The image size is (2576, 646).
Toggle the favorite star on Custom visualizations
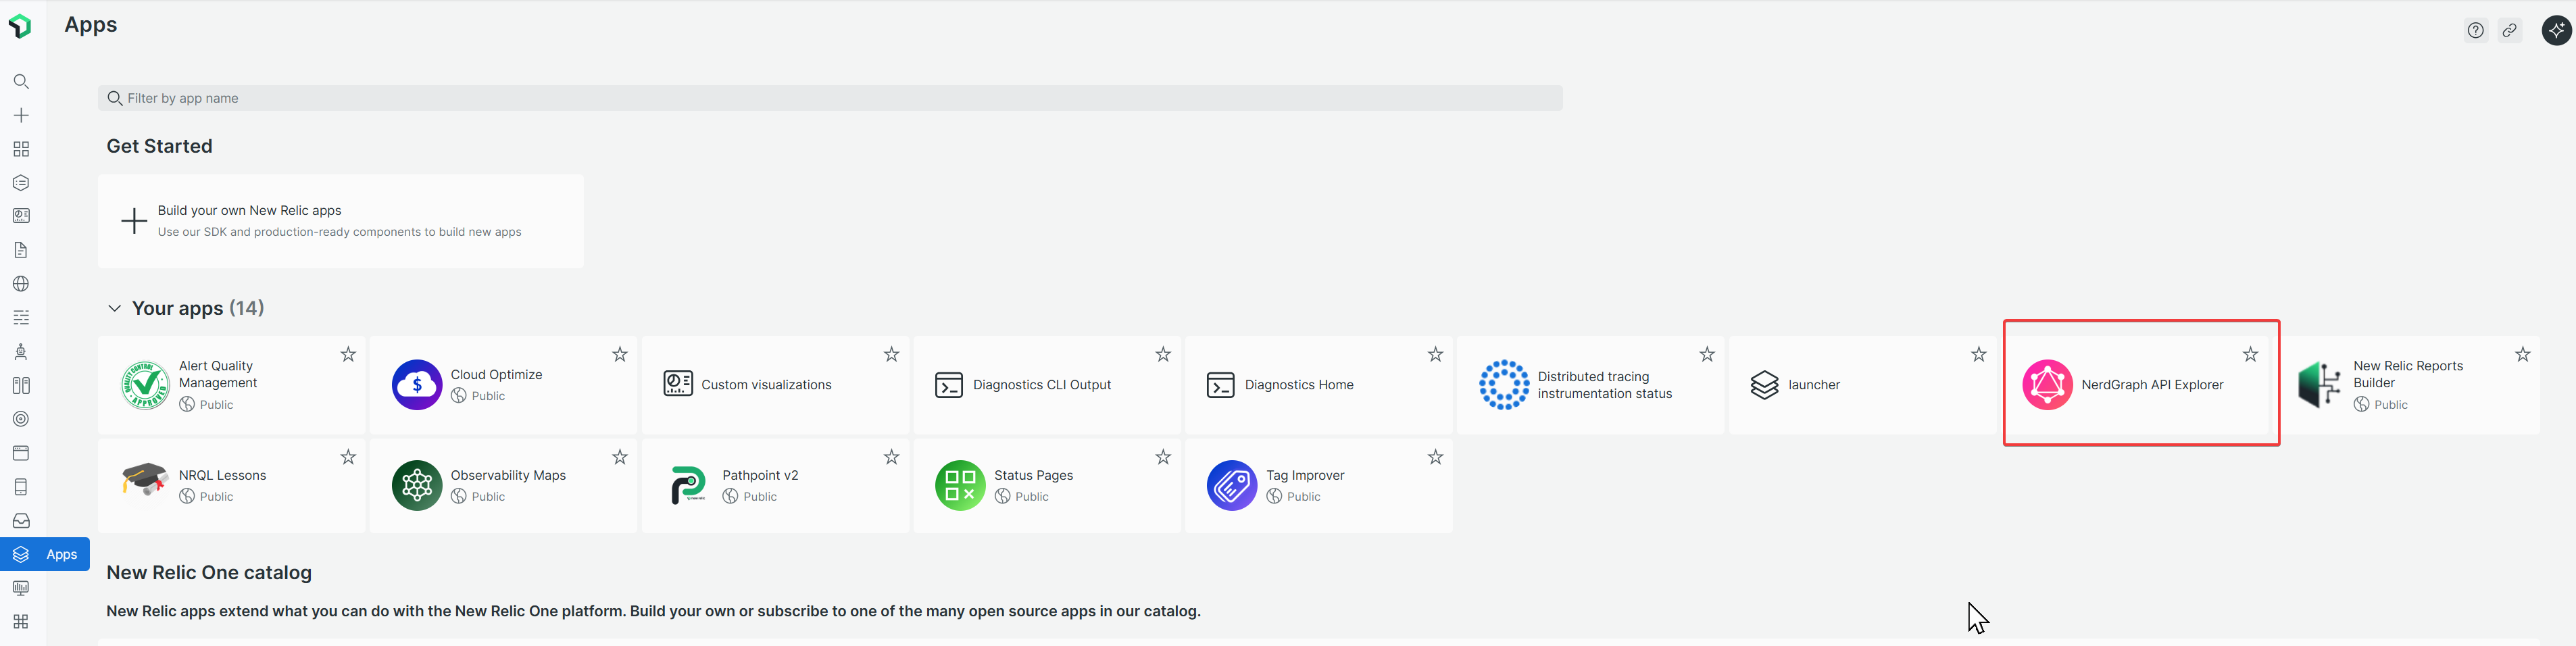891,354
